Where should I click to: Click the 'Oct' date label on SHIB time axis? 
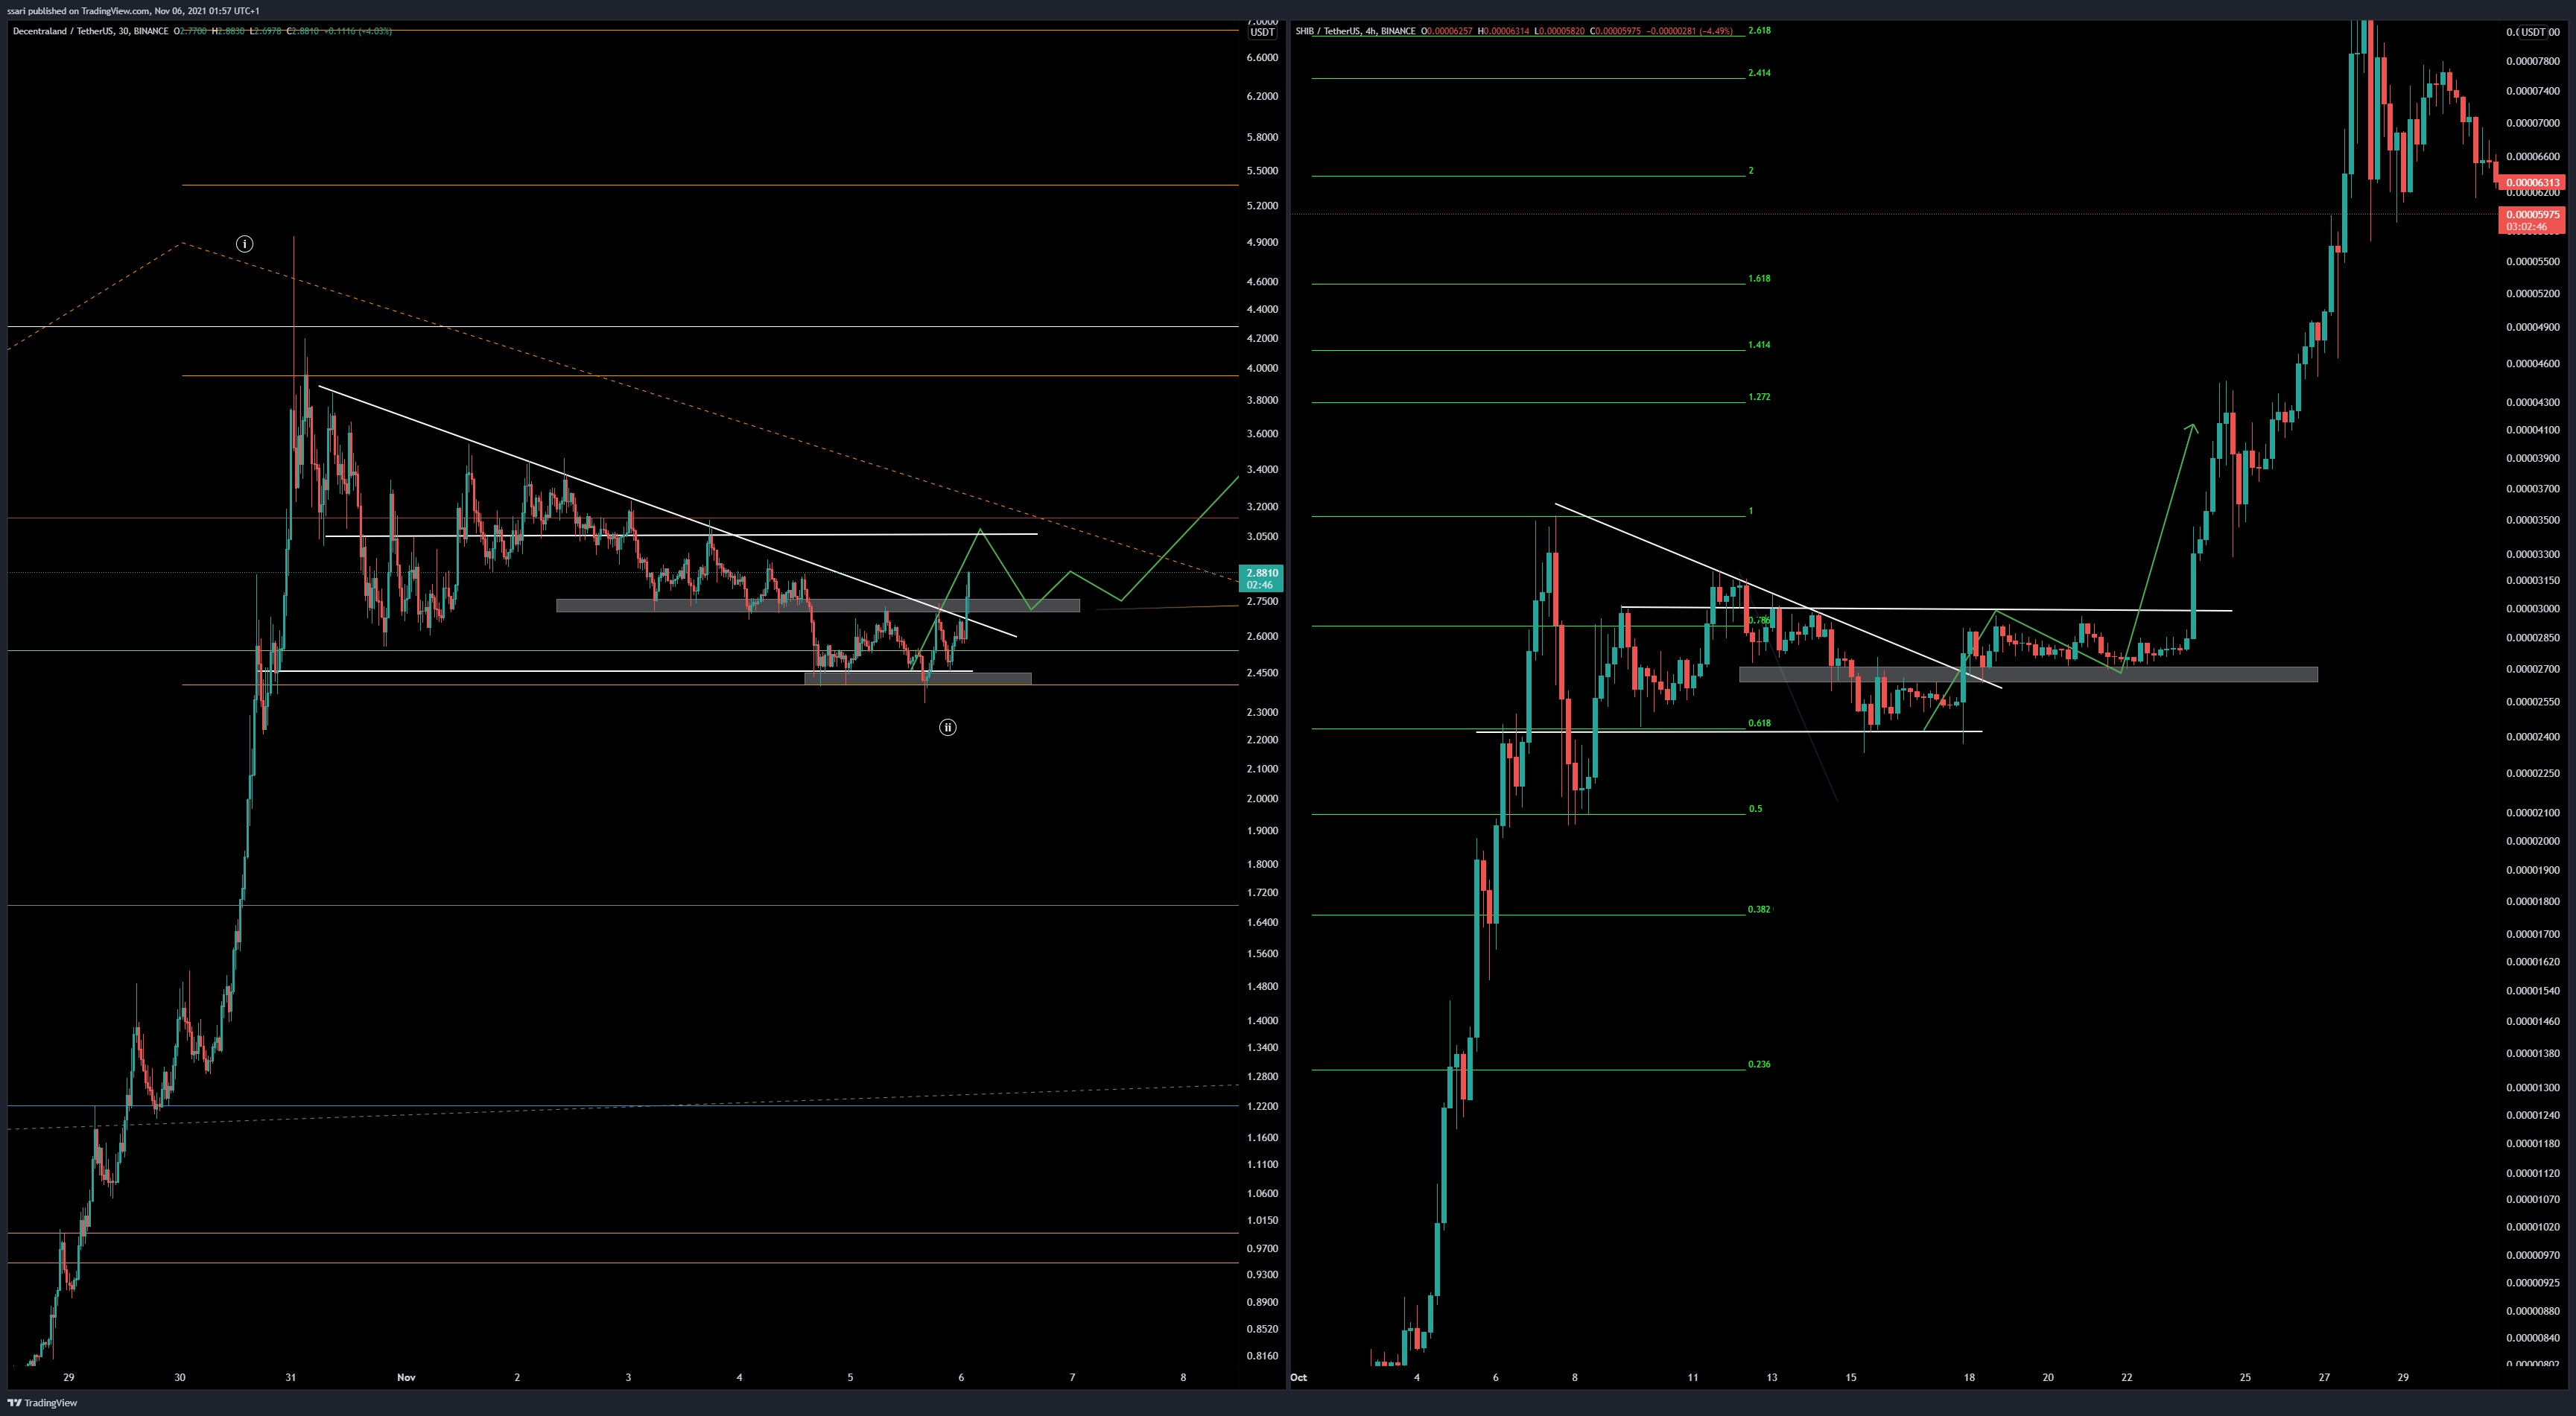[1299, 1378]
